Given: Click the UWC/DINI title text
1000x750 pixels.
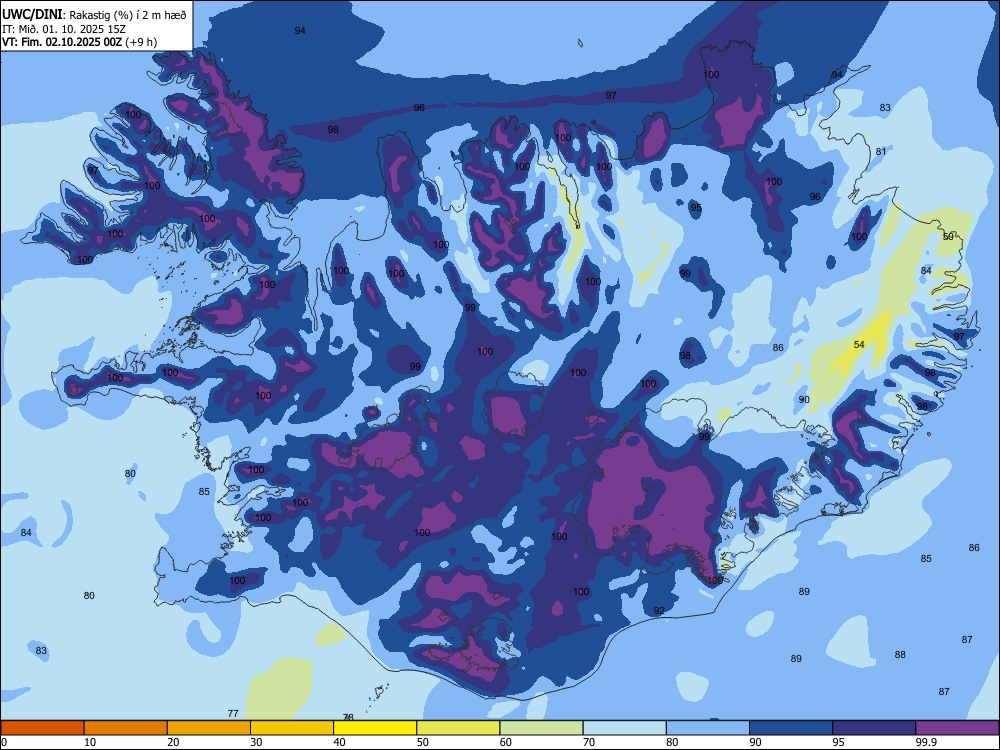Looking at the screenshot, I should click(32, 15).
